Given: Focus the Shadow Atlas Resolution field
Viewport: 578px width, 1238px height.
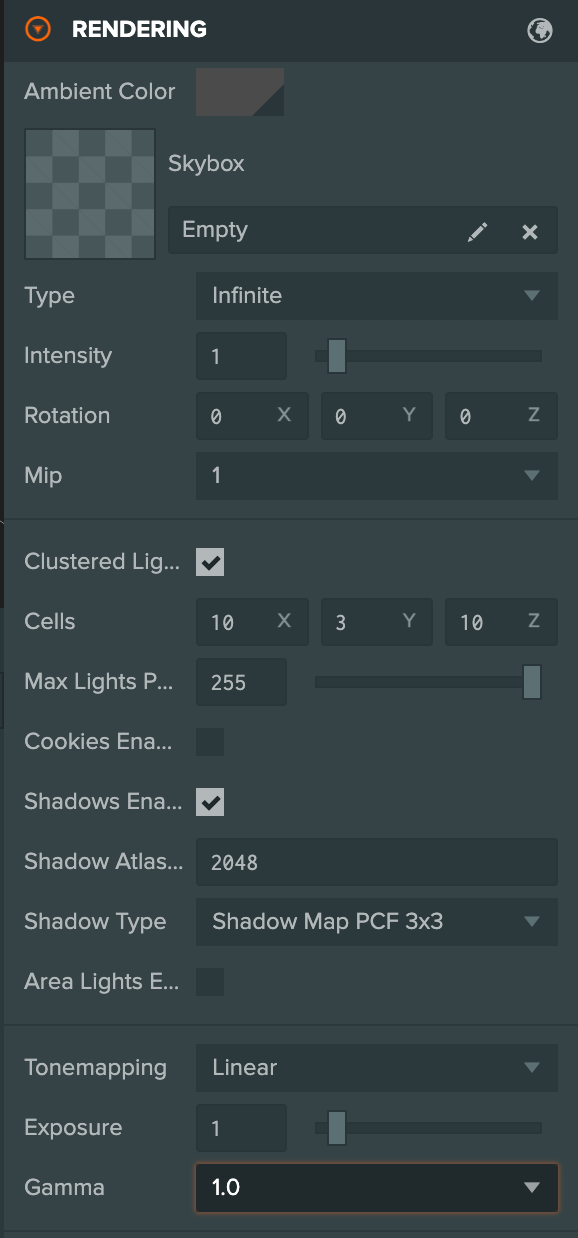Looking at the screenshot, I should click(376, 862).
